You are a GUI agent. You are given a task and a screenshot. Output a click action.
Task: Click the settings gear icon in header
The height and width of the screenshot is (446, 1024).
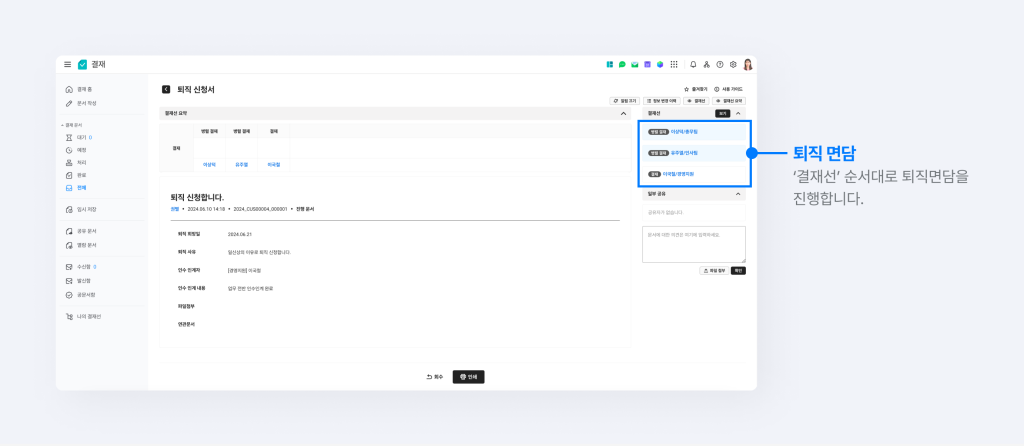coord(733,64)
